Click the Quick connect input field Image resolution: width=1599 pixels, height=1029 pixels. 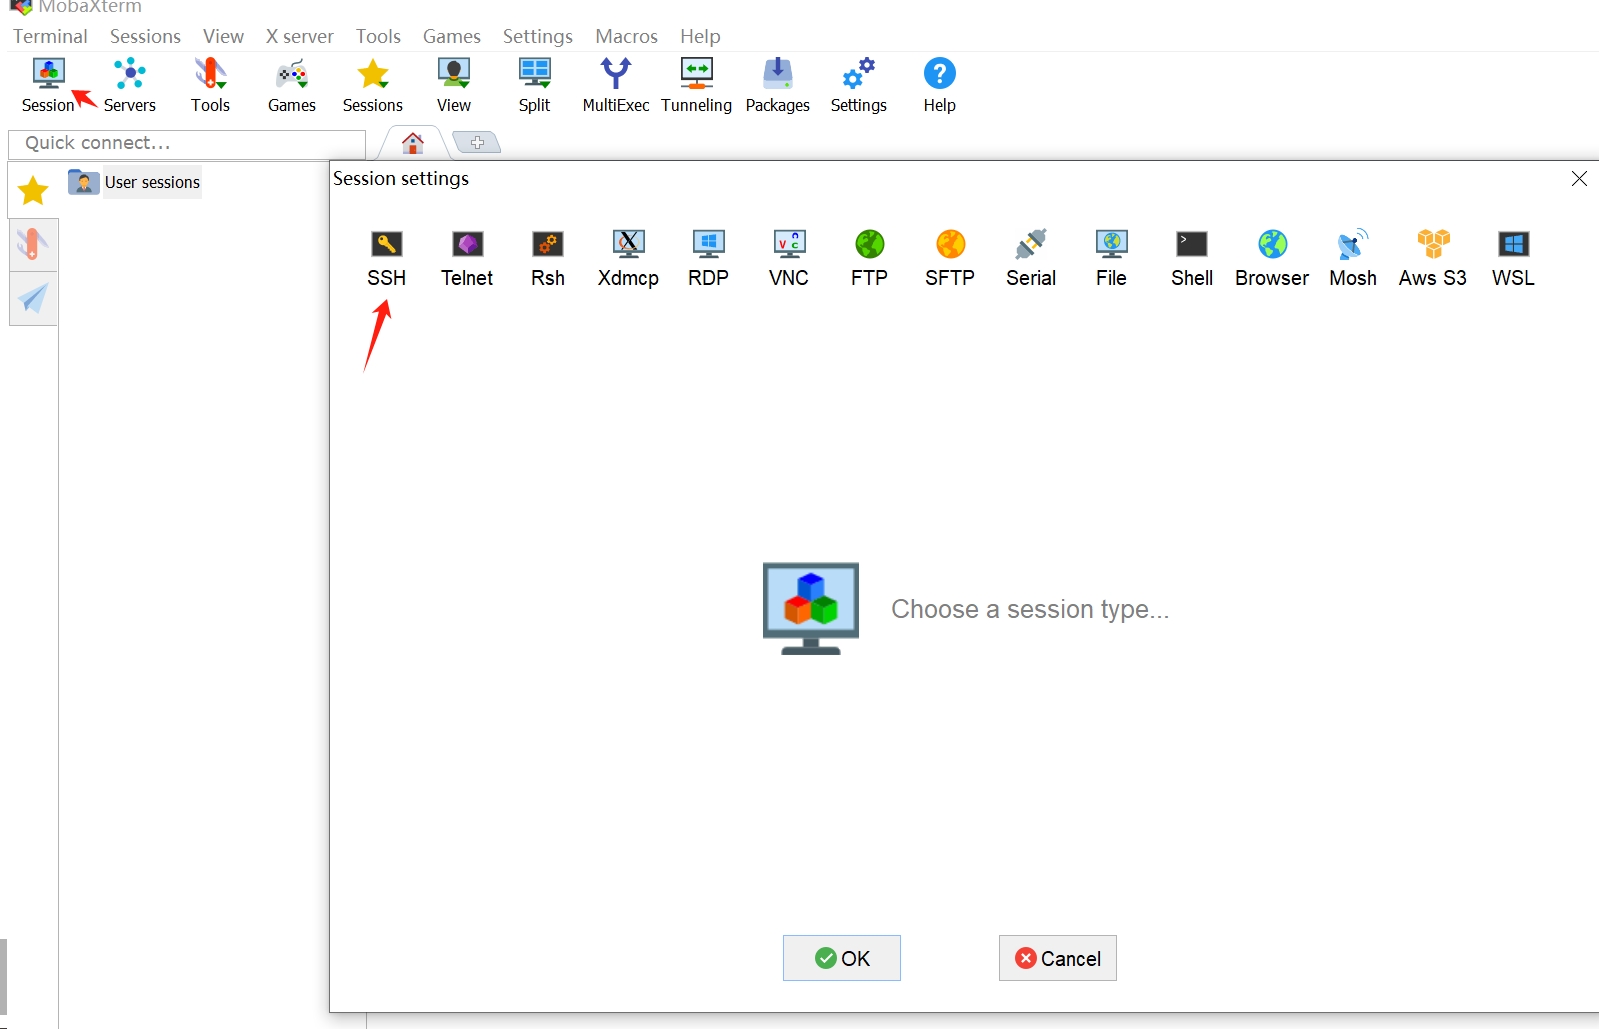pyautogui.click(x=186, y=143)
